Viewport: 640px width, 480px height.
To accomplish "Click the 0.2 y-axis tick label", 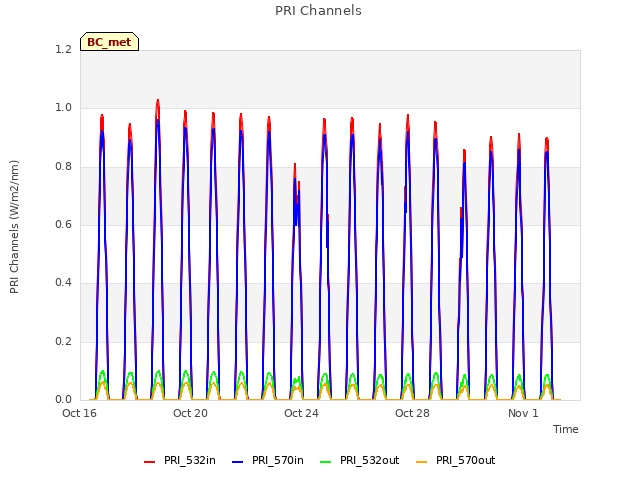I will tap(64, 341).
